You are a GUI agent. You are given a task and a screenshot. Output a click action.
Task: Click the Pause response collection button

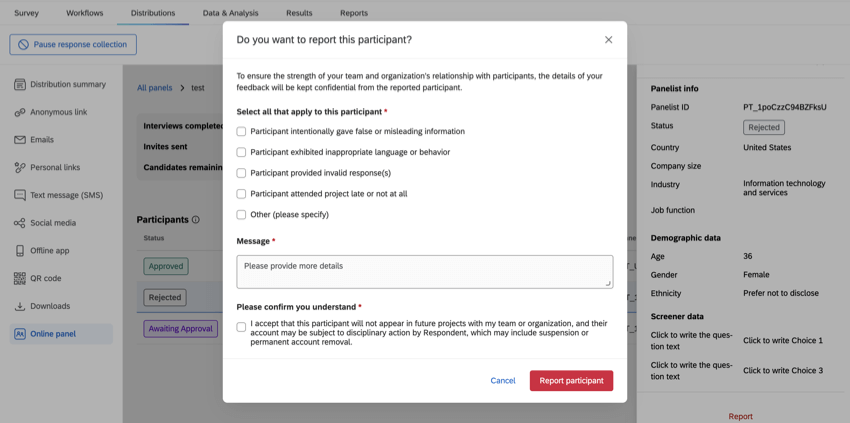(73, 45)
